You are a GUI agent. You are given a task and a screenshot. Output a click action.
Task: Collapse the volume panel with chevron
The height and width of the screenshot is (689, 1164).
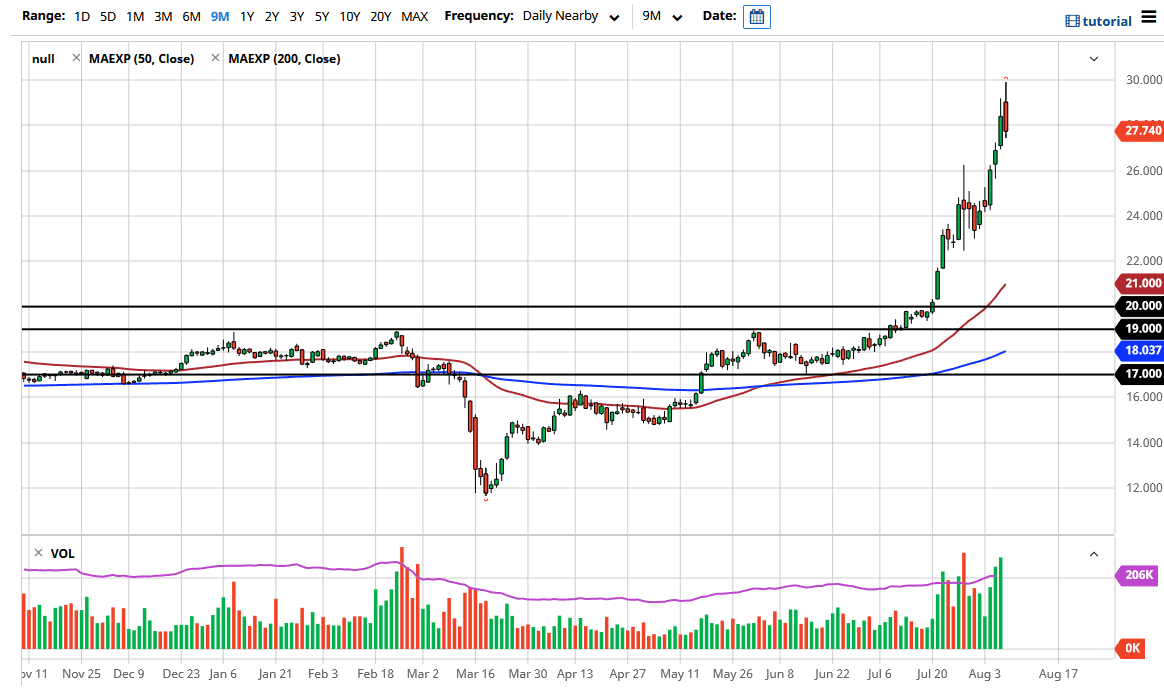1093,554
